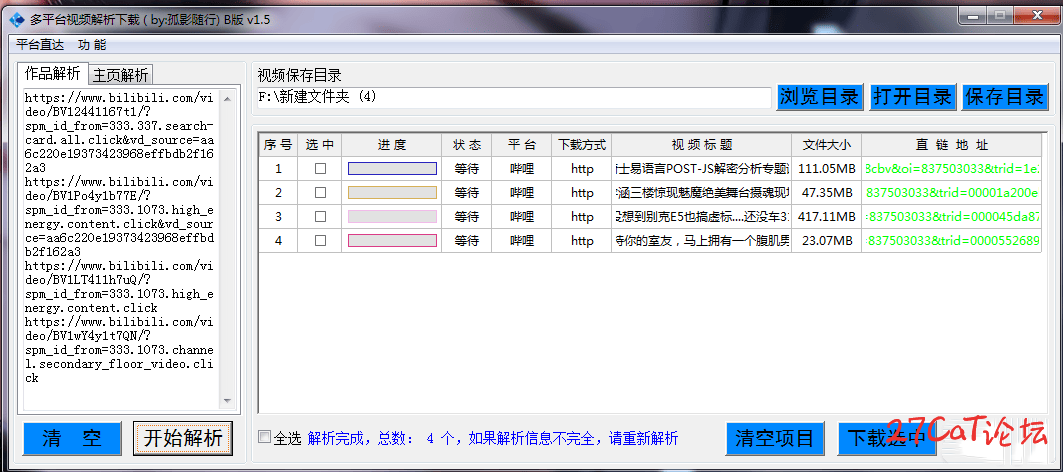
Task: Click the direct link with trid=000045da87
Action: tap(952, 217)
